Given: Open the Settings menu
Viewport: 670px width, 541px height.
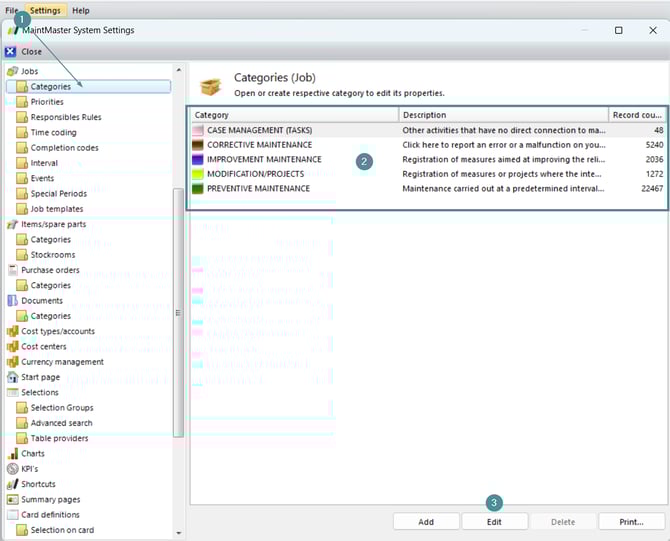Looking at the screenshot, I should point(44,10).
